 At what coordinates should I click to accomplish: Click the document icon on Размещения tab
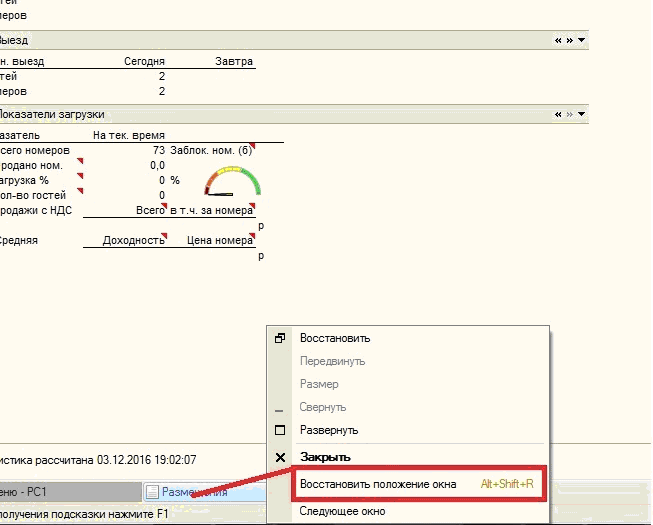[x=152, y=492]
